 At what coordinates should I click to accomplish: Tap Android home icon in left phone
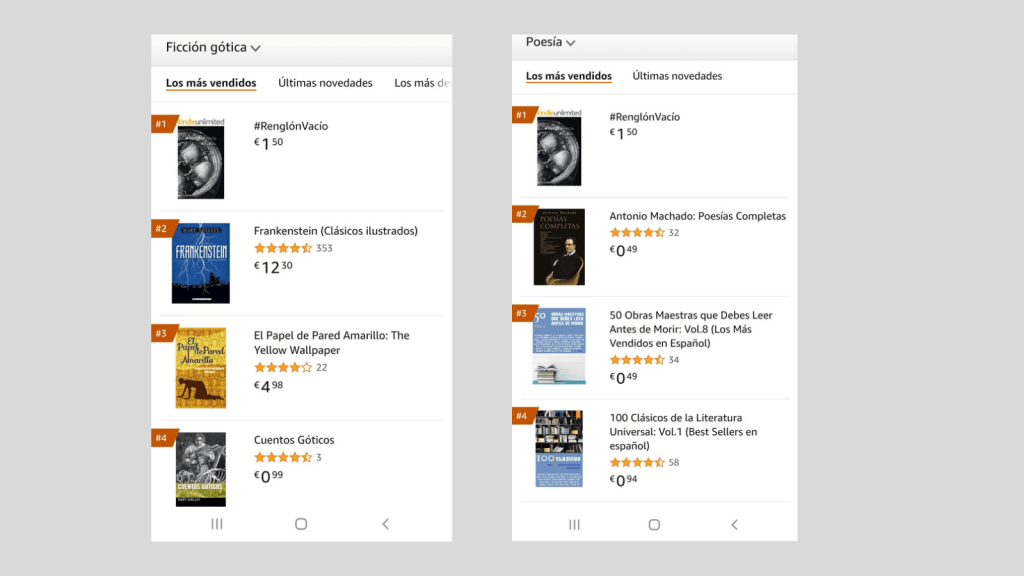301,524
